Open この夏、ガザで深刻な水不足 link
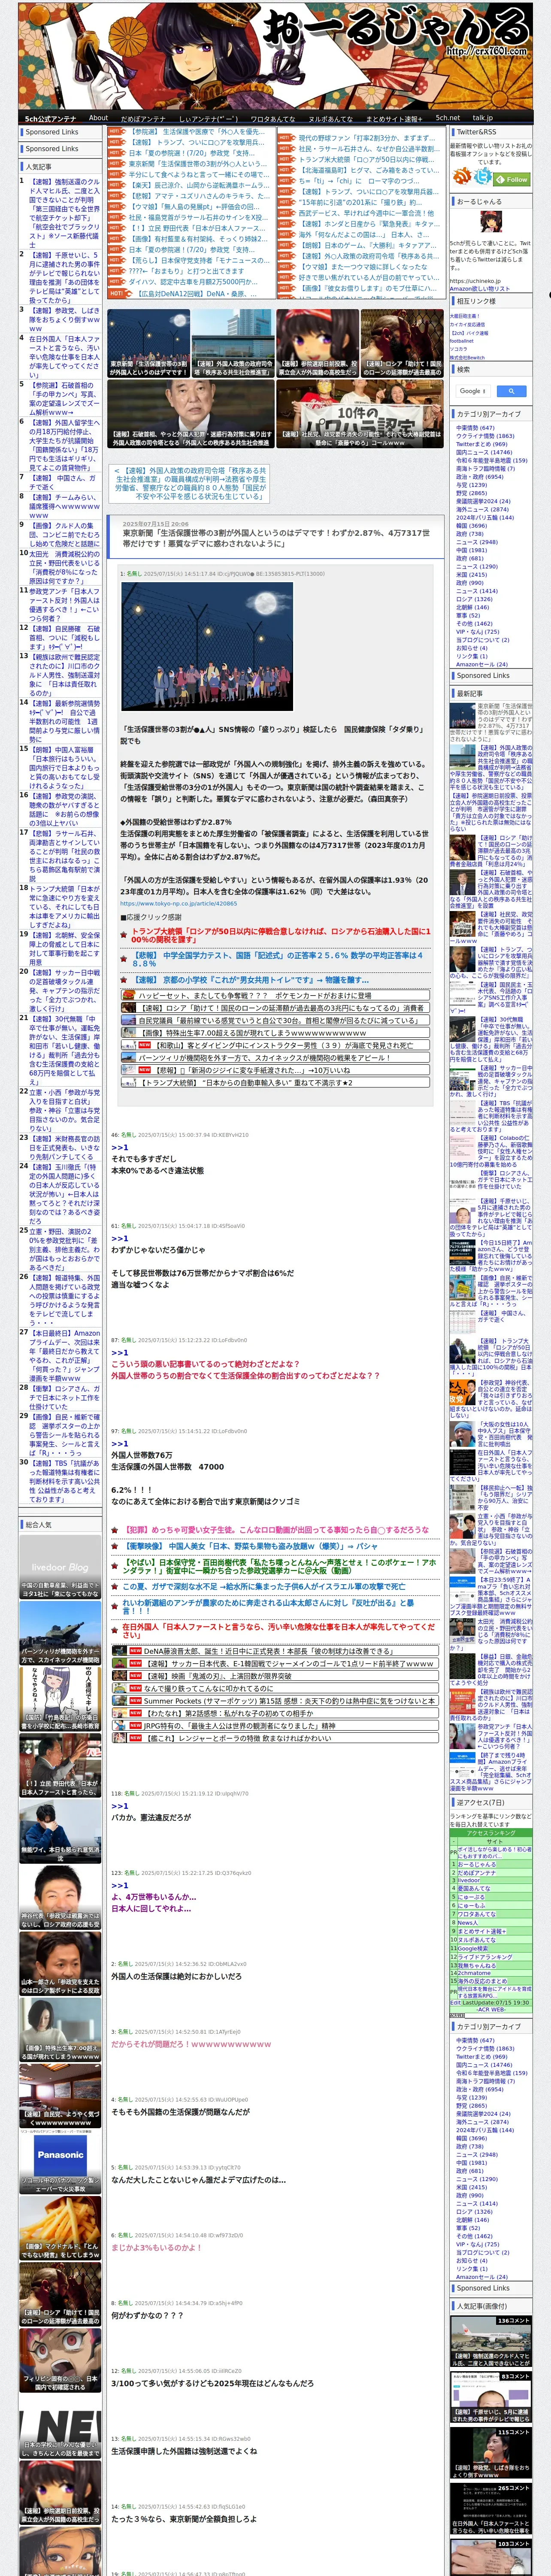Screen dimensions: 551x2576 click(x=264, y=1587)
